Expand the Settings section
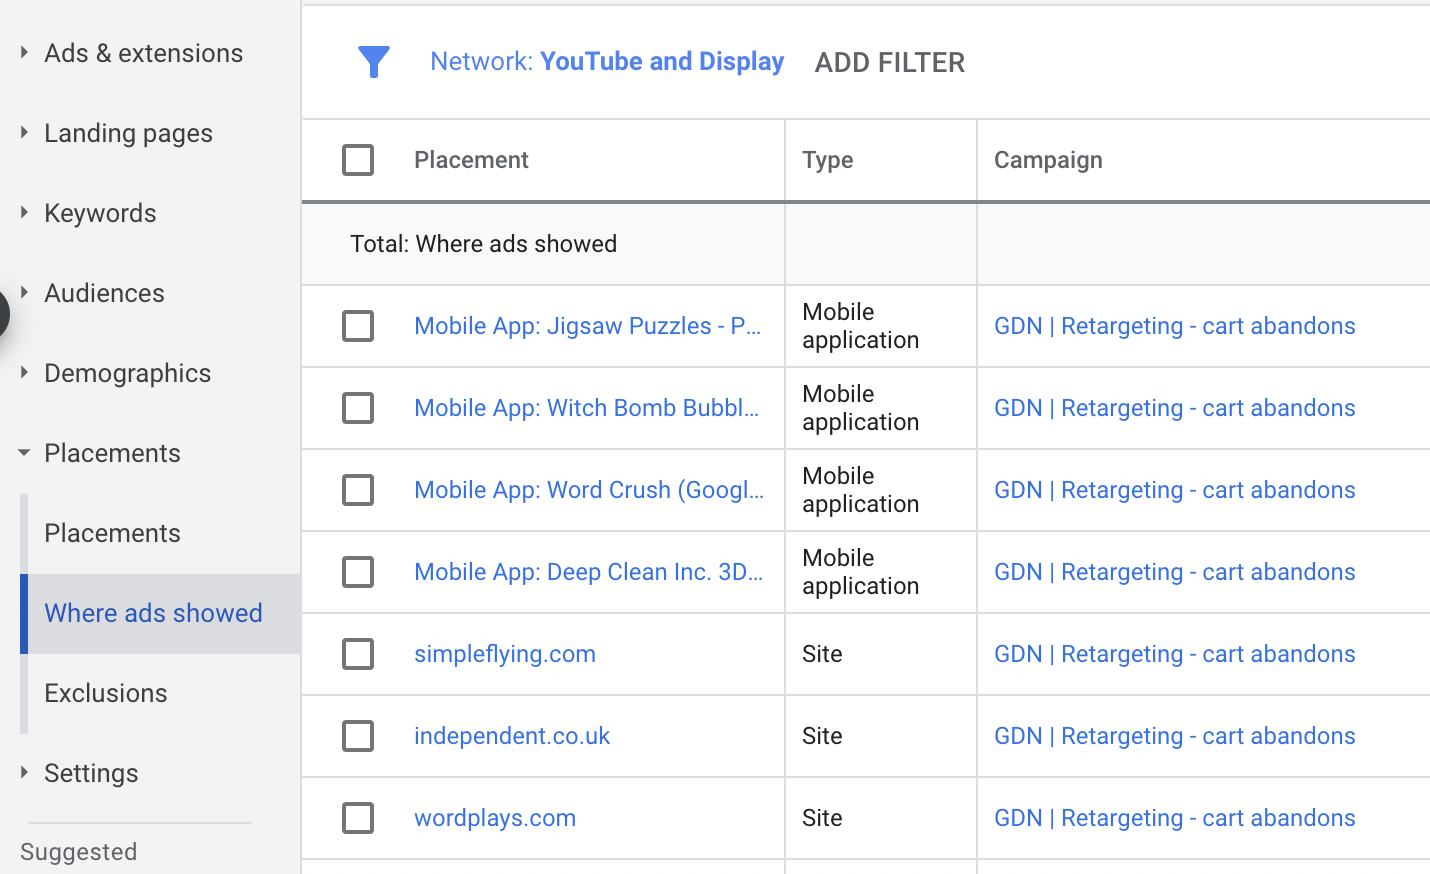Screen dimensions: 1430x874 91,772
